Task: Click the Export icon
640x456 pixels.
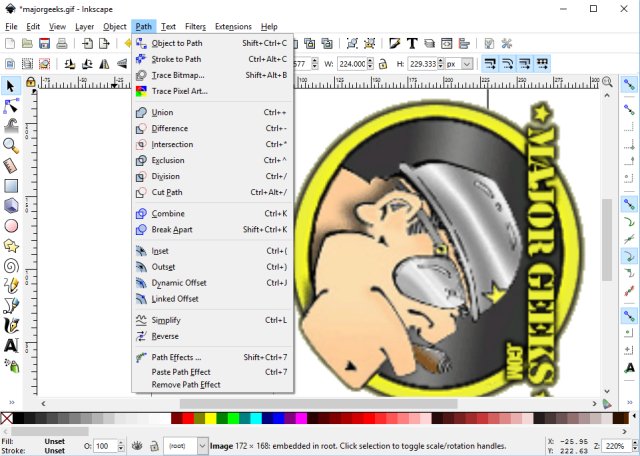Action: (x=104, y=43)
